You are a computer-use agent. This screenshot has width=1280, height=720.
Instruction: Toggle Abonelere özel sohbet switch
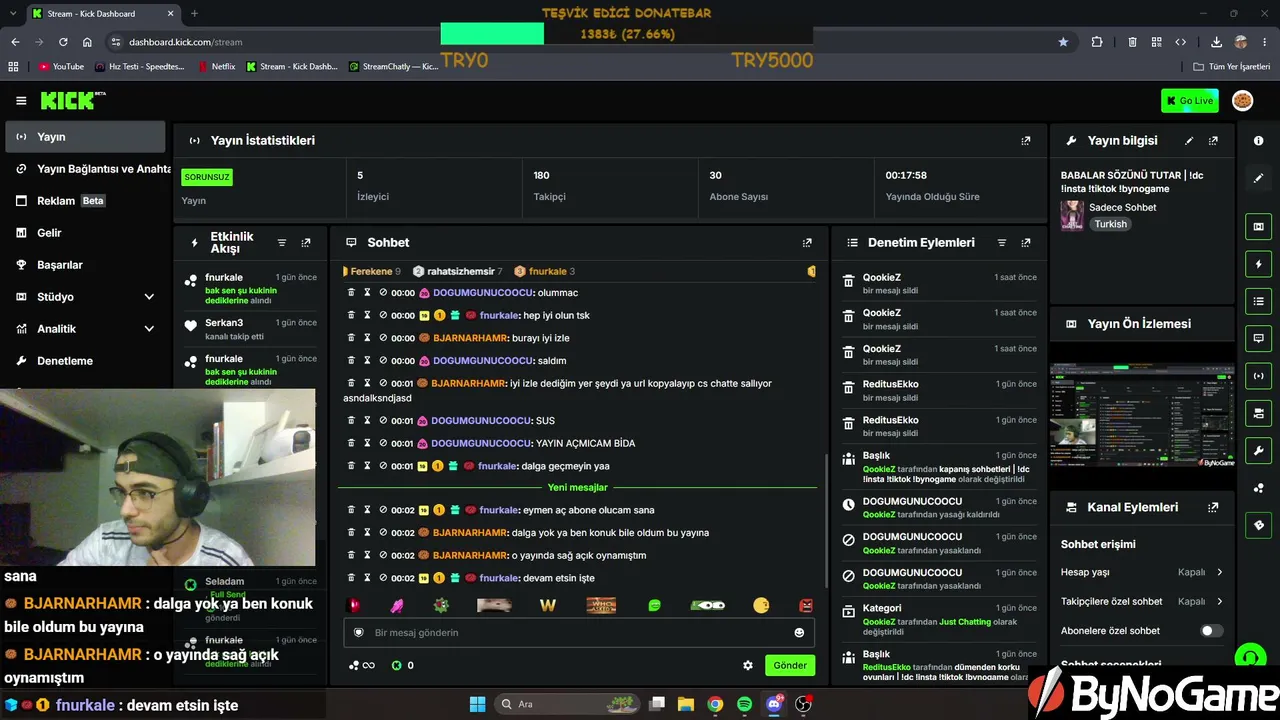pyautogui.click(x=1211, y=631)
